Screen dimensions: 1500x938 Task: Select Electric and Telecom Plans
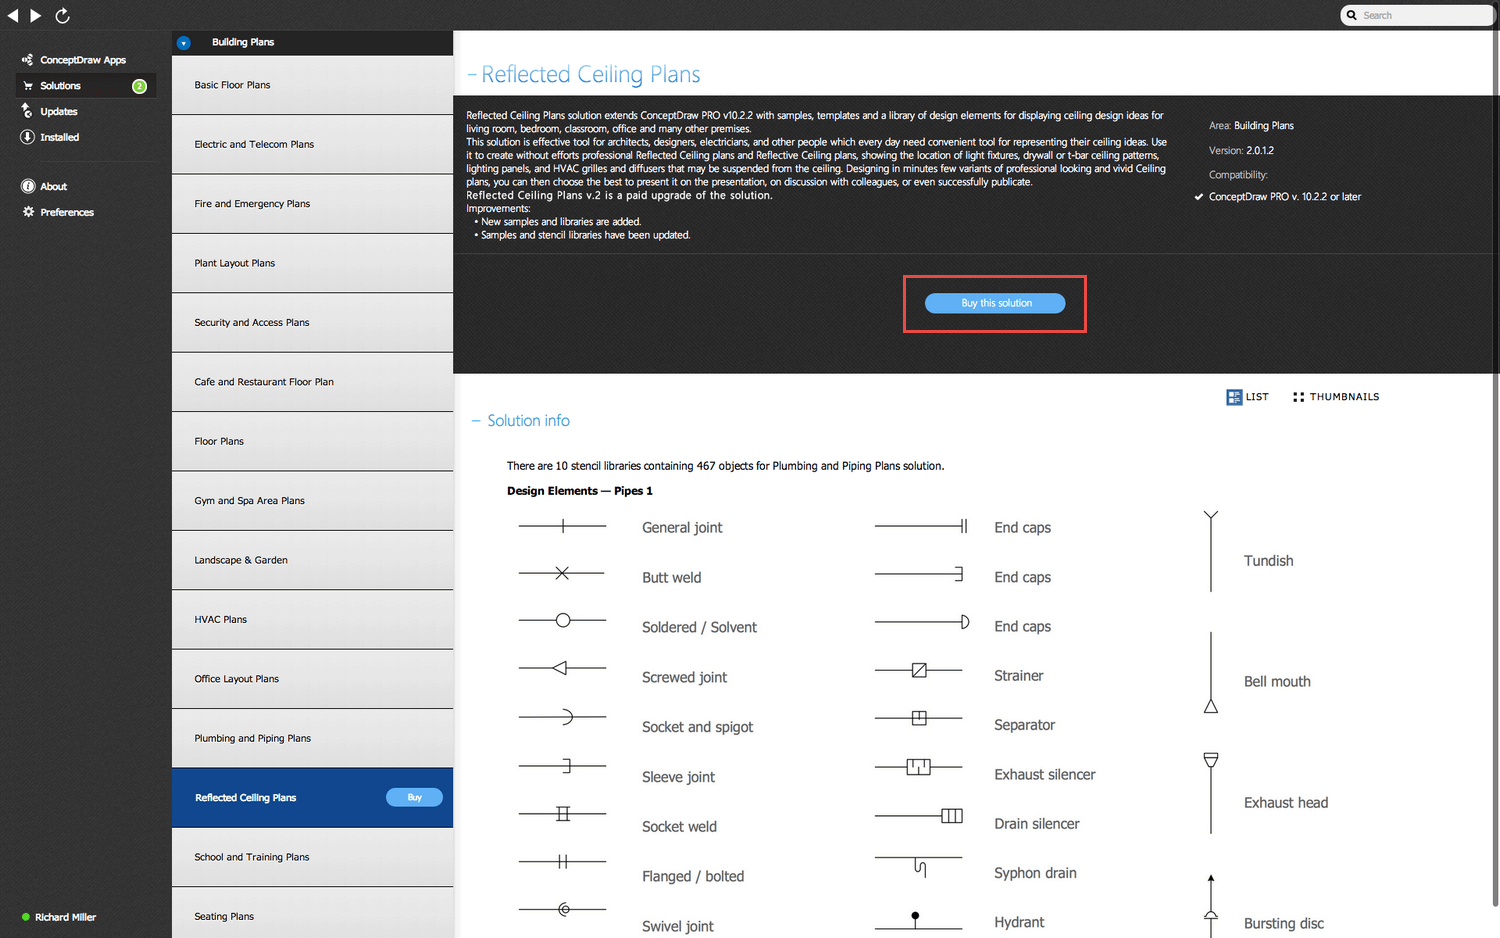pyautogui.click(x=312, y=144)
